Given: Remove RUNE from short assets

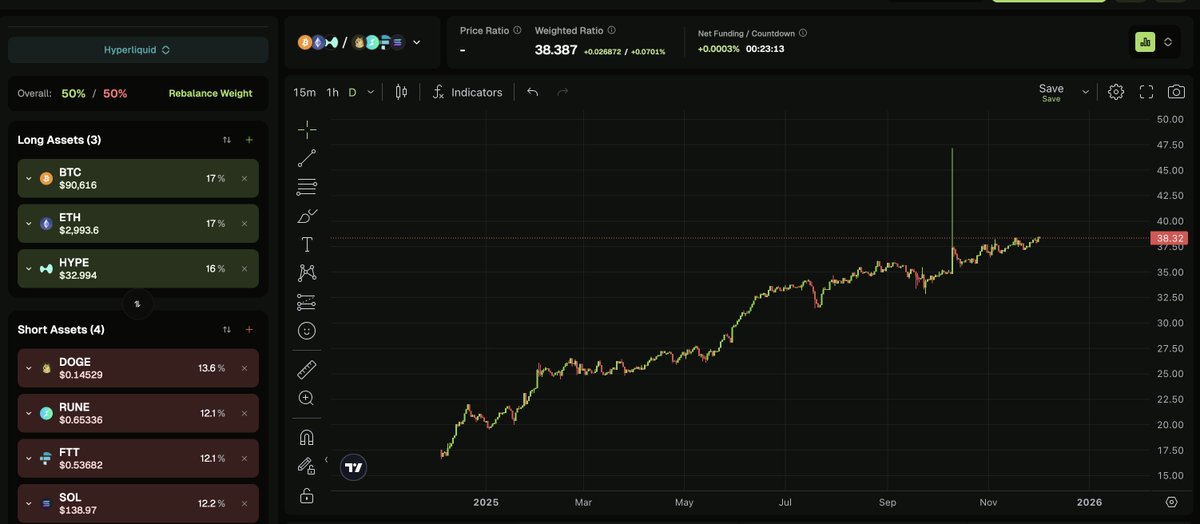Looking at the screenshot, I should click(244, 413).
